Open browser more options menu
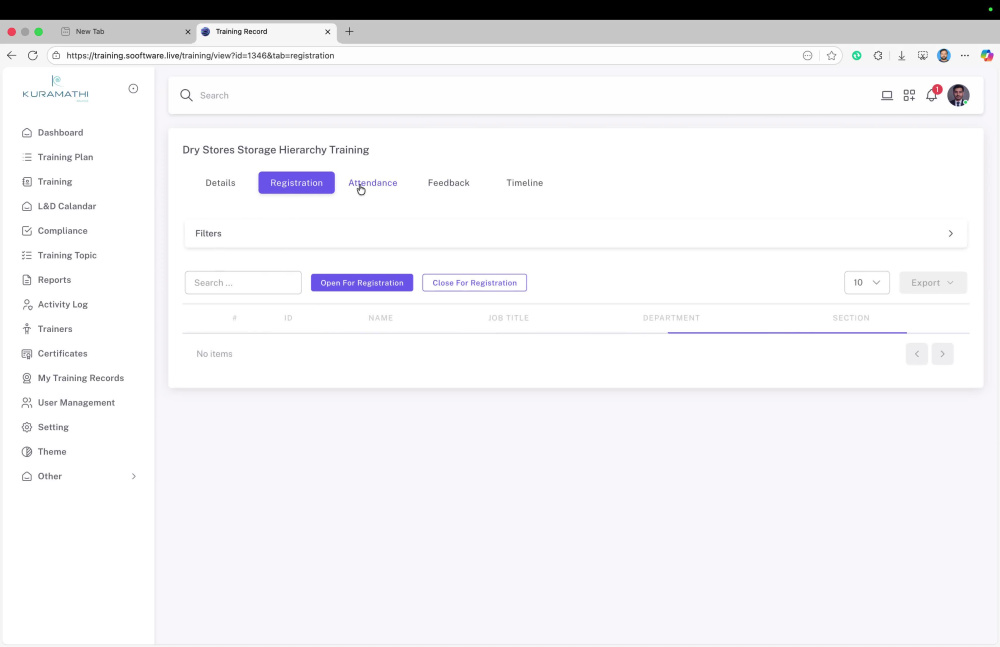This screenshot has width=1000, height=647. click(965, 56)
